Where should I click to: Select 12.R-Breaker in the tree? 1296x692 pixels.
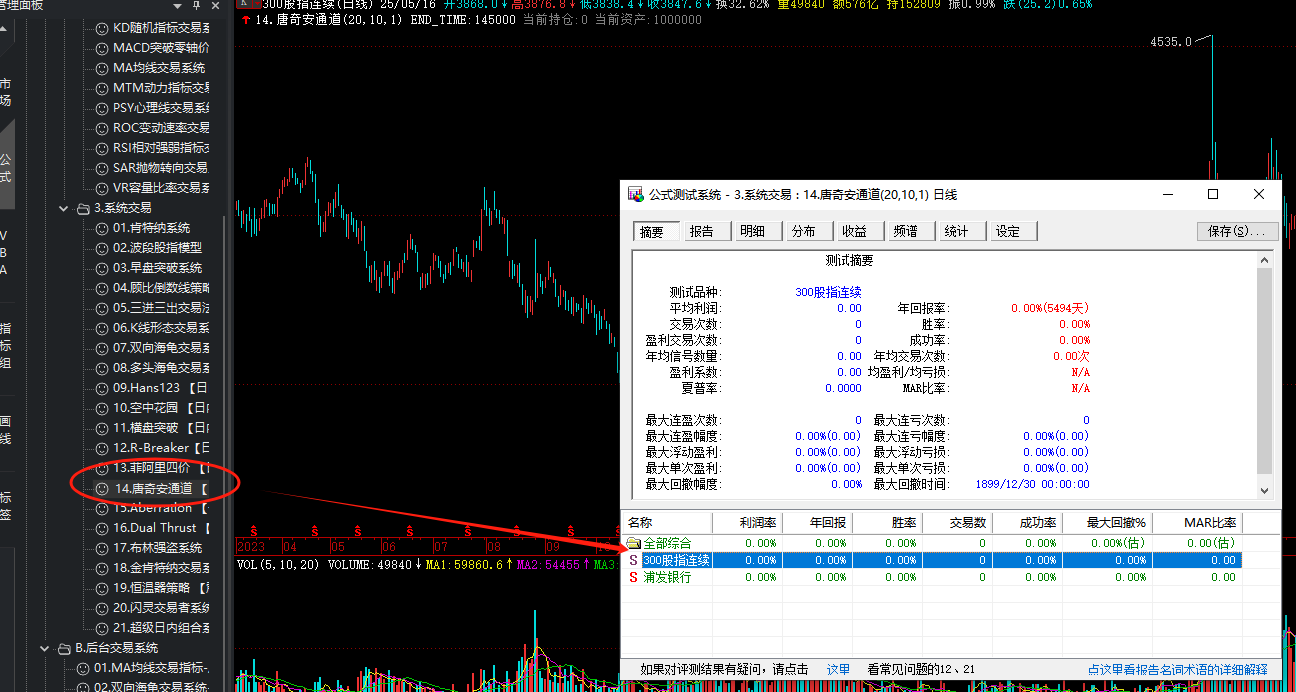click(x=161, y=448)
